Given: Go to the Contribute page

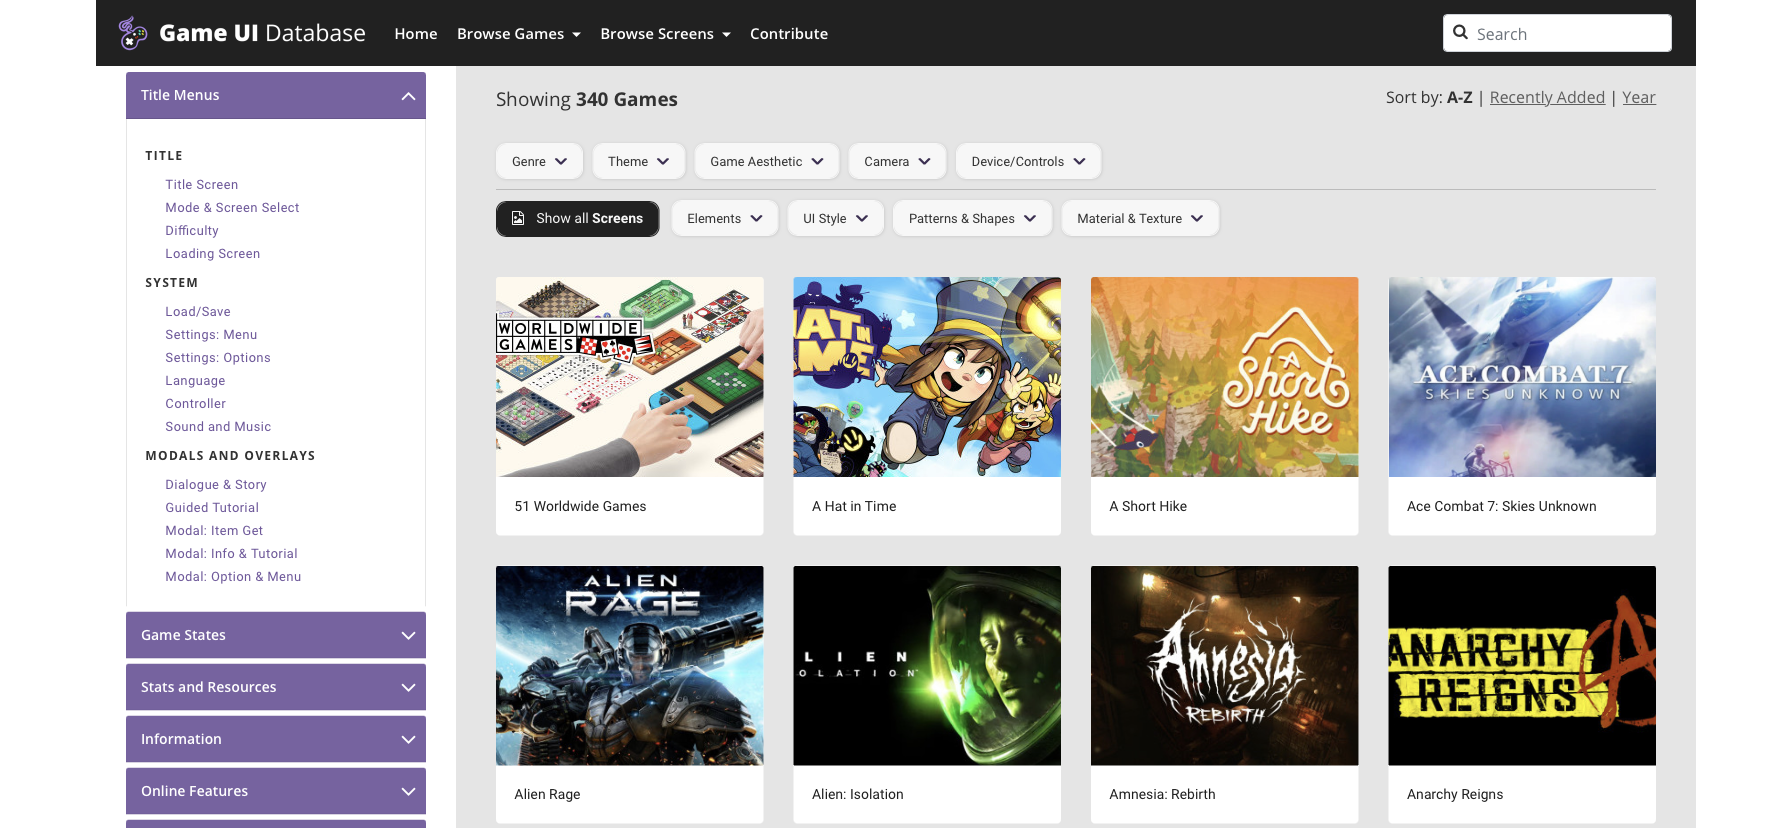Looking at the screenshot, I should (789, 34).
